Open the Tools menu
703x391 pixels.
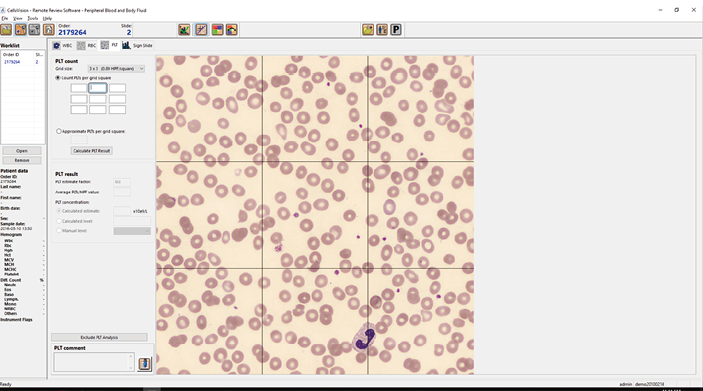pos(33,18)
